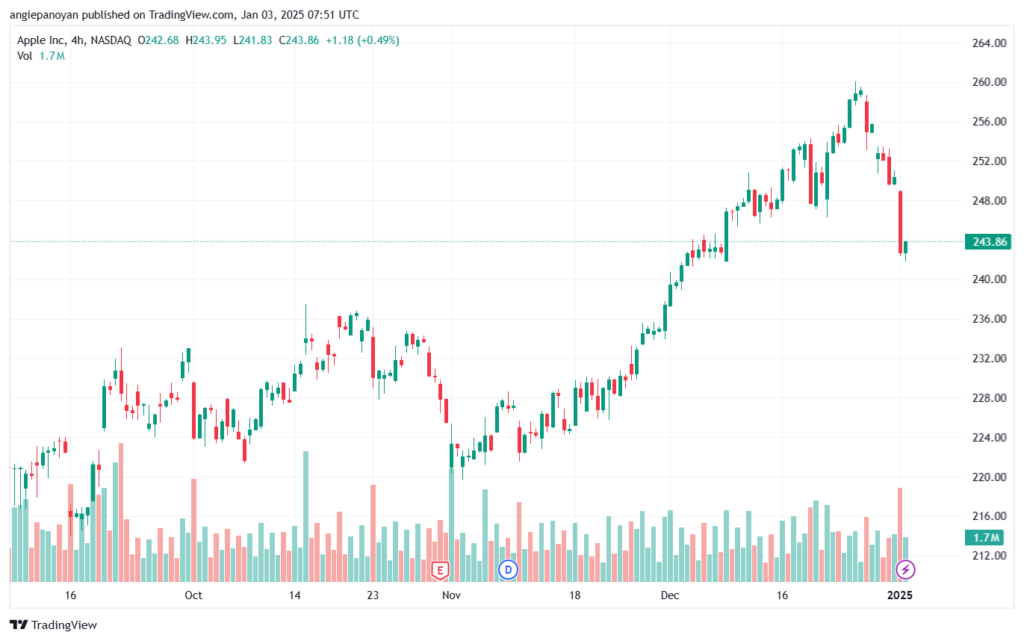
Task: Click the Dec date axis label
Action: pos(669,595)
